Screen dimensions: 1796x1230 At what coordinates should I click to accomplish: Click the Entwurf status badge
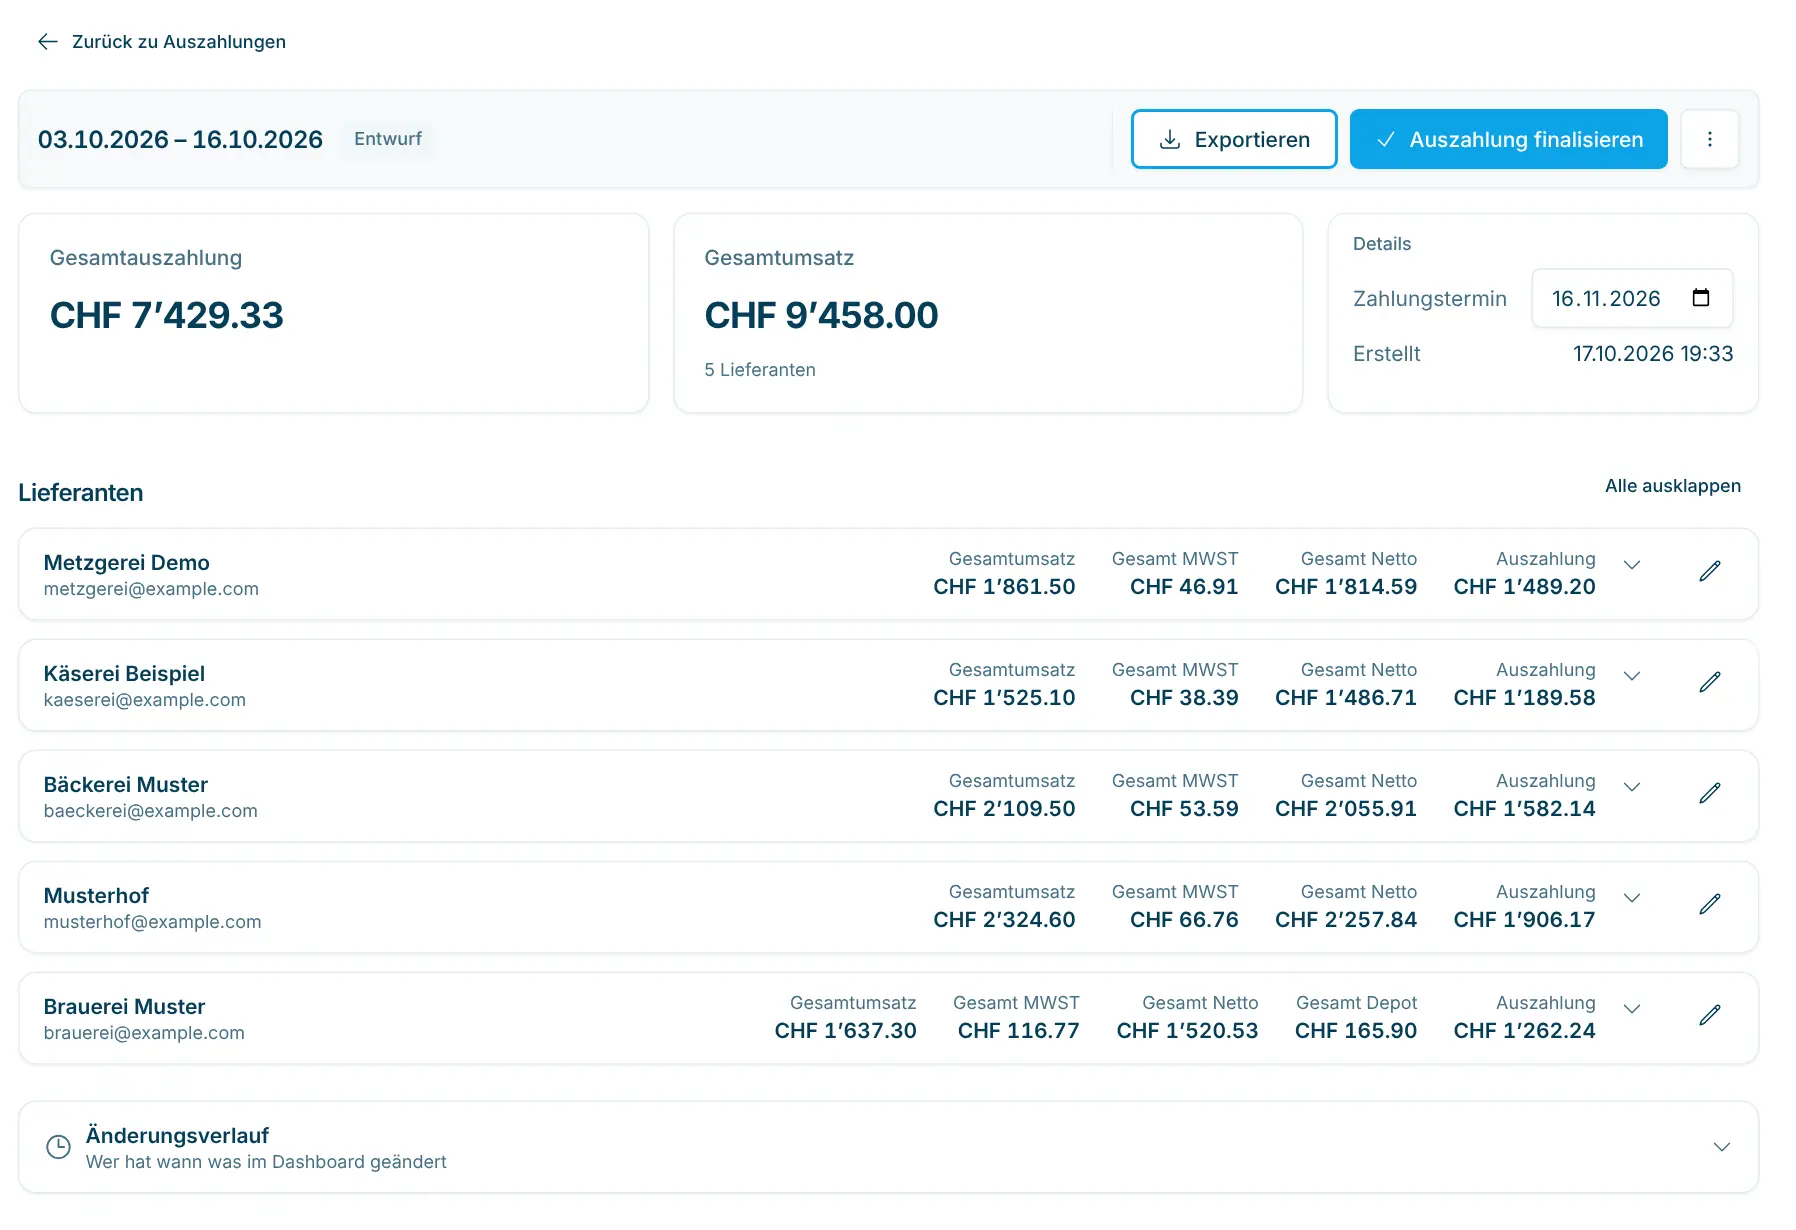(x=388, y=139)
